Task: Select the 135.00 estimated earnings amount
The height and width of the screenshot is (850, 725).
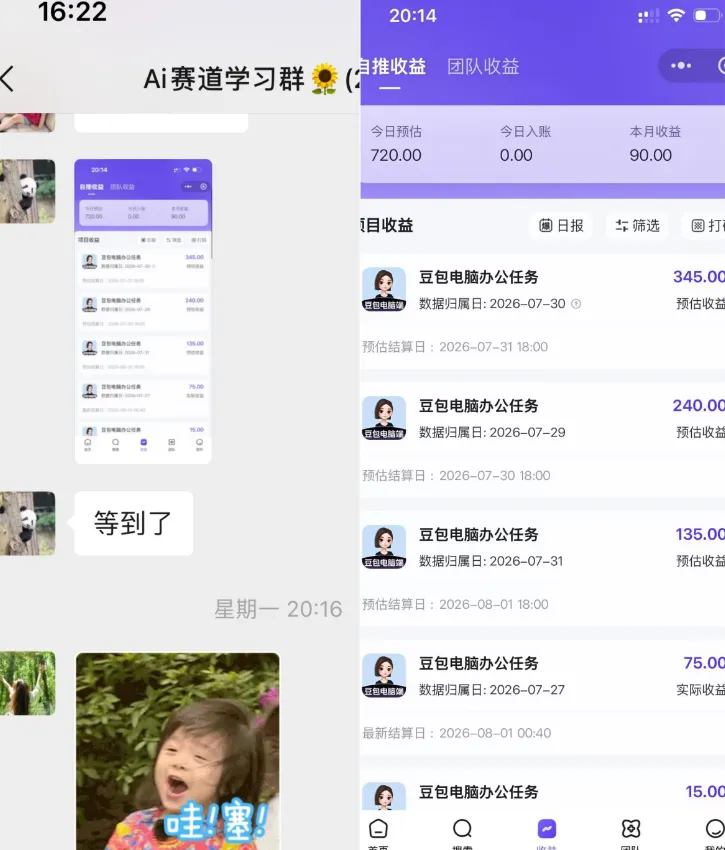Action: pos(700,535)
